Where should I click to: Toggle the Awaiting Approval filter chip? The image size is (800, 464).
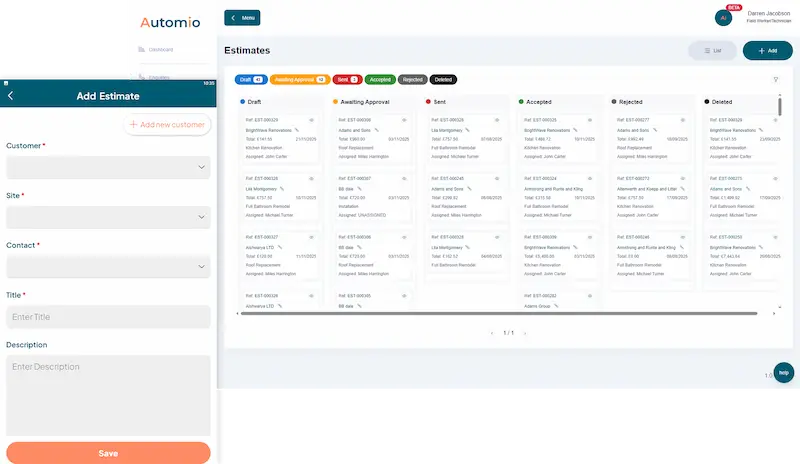point(300,80)
